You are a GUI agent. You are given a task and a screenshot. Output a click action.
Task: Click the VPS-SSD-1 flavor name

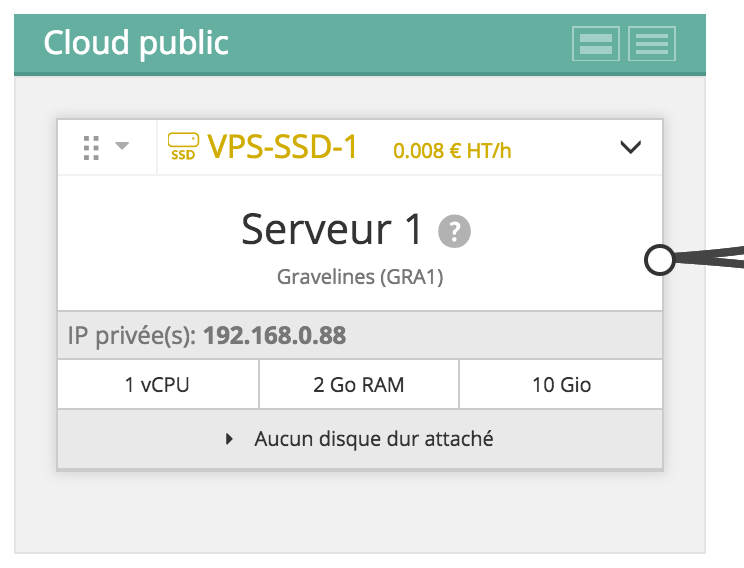pos(282,148)
